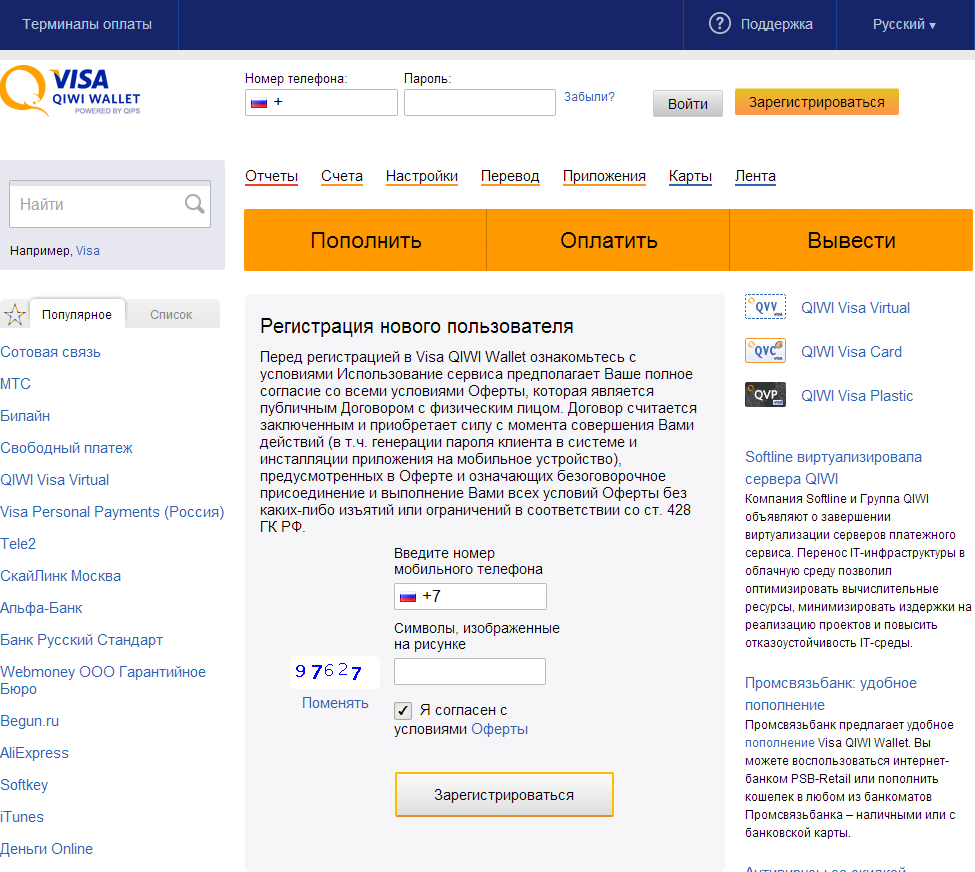Viewport: 975px width, 872px height.
Task: Switch to the Список tab
Action: coord(172,315)
